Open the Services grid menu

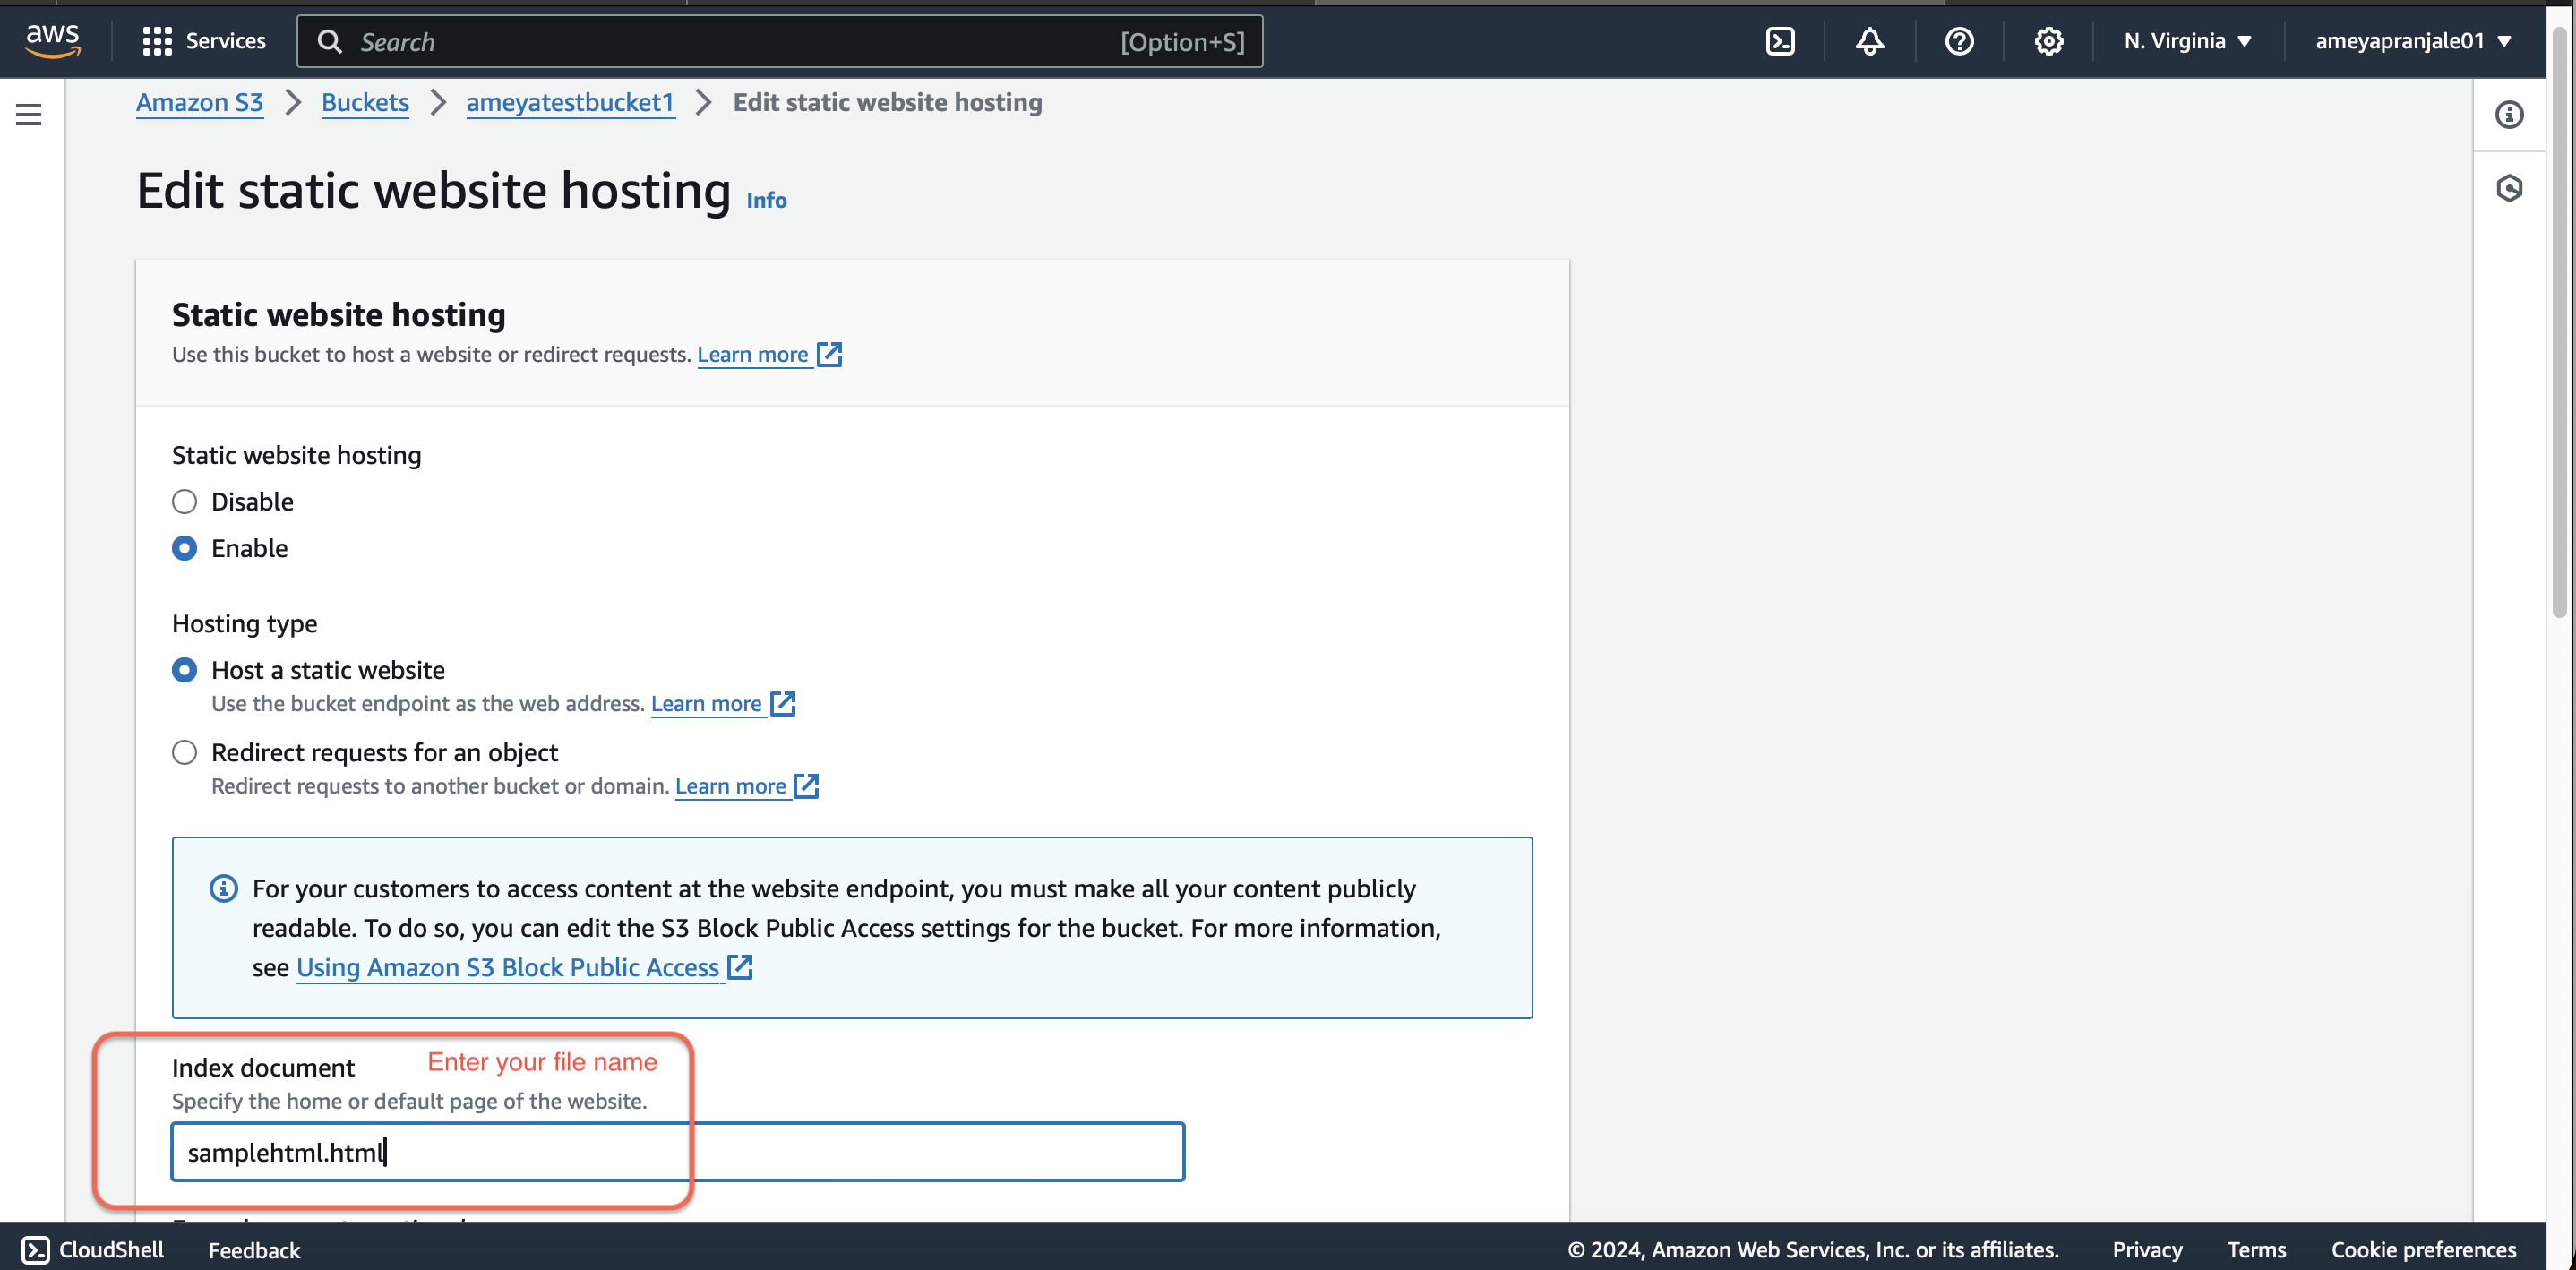(157, 41)
